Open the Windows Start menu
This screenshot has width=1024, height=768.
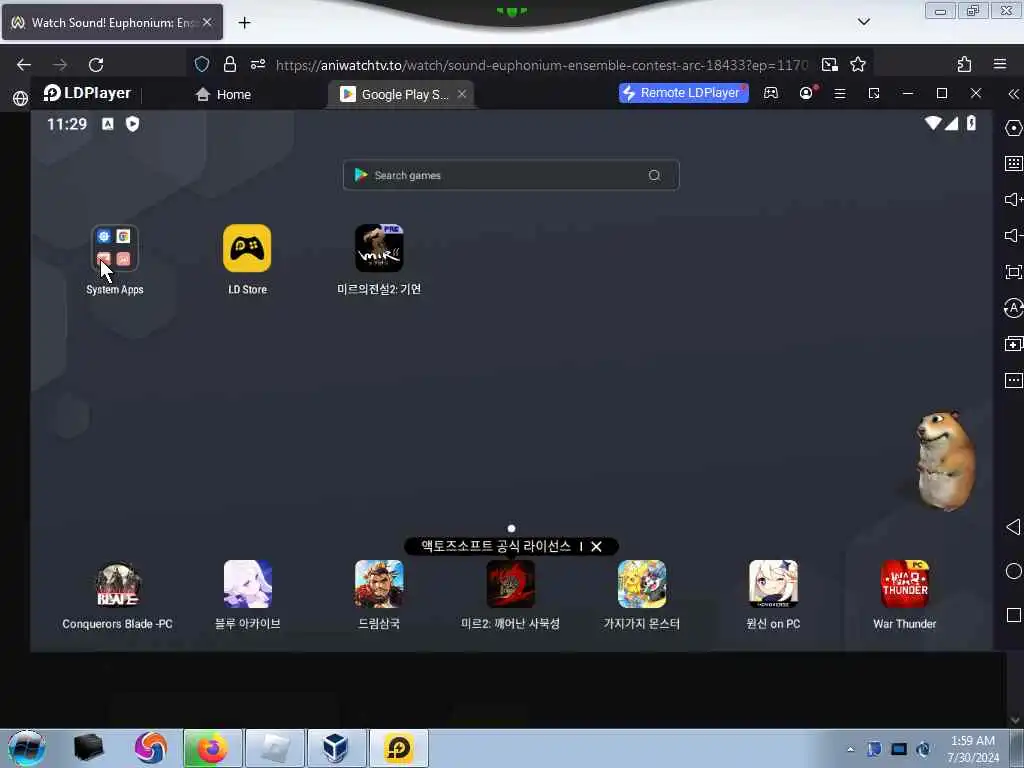coord(27,748)
